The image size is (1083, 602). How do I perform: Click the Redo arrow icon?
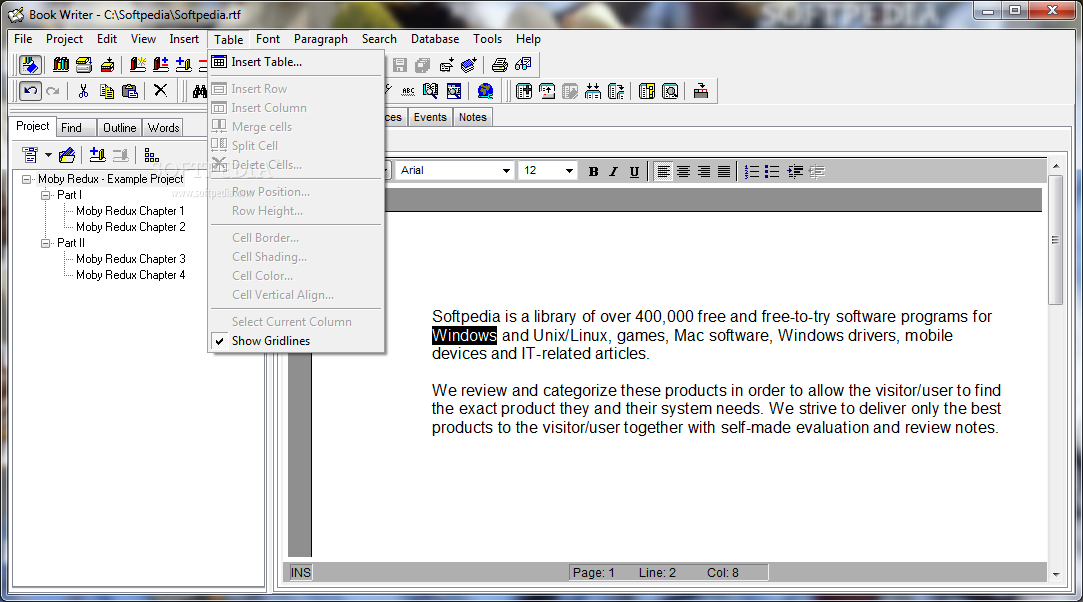(53, 91)
